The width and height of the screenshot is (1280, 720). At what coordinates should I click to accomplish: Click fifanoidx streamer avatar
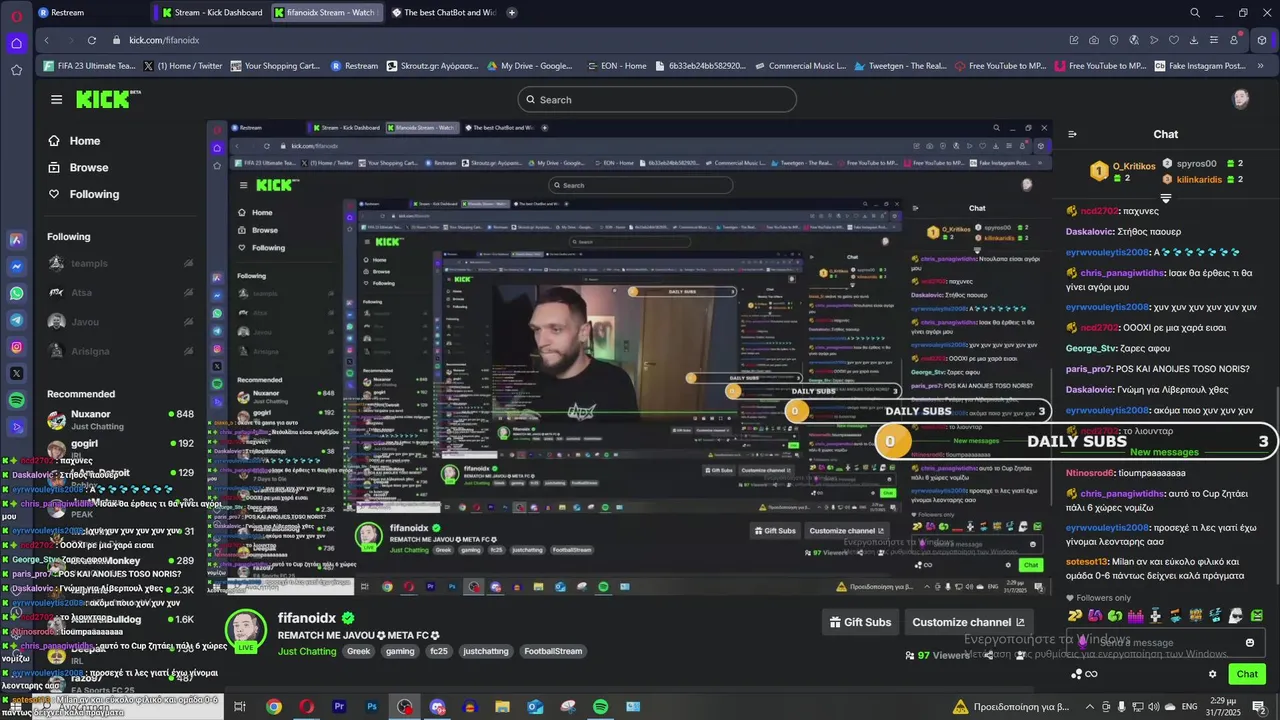pos(245,631)
